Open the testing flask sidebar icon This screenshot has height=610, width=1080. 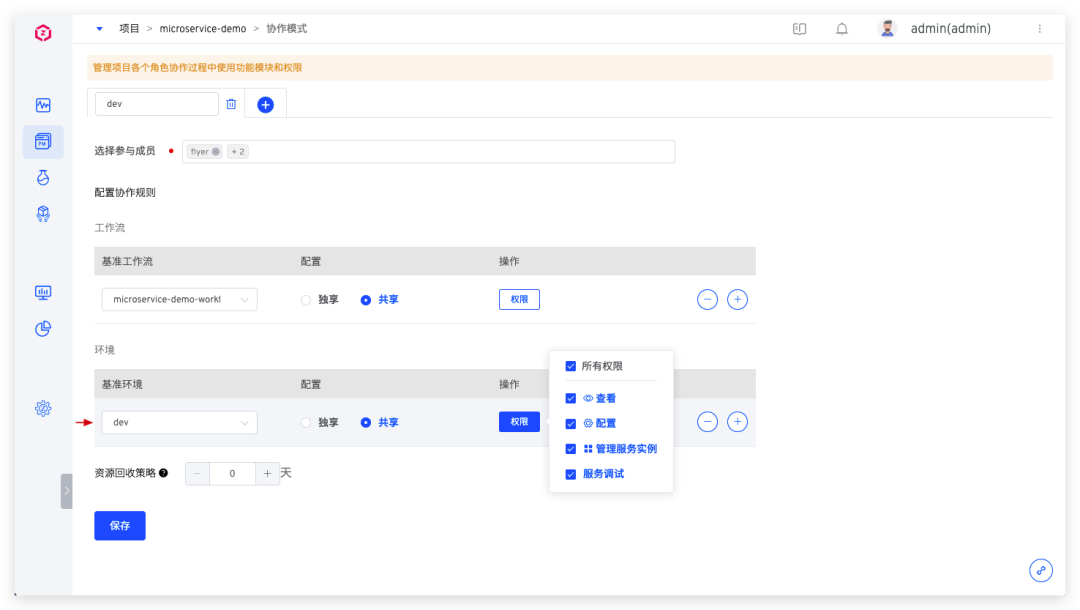(x=43, y=177)
